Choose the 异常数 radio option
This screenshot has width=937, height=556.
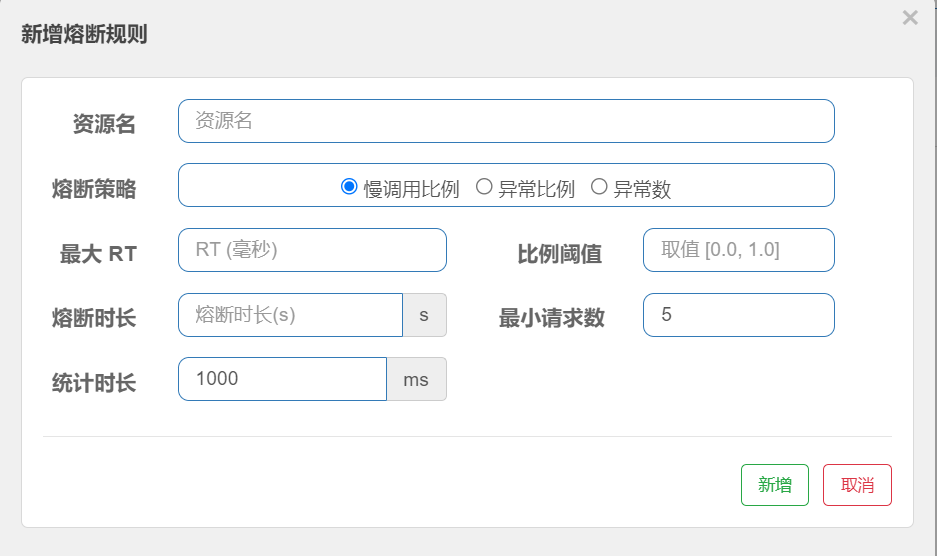pos(599,187)
